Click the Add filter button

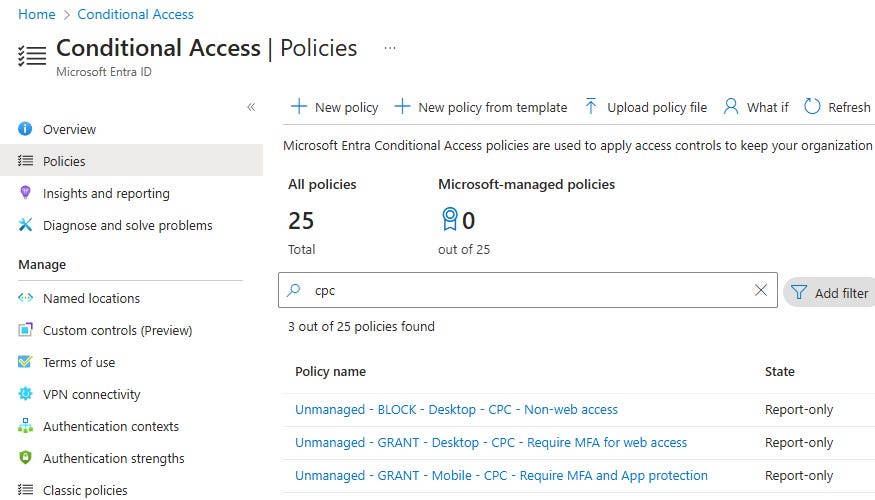pyautogui.click(x=830, y=293)
